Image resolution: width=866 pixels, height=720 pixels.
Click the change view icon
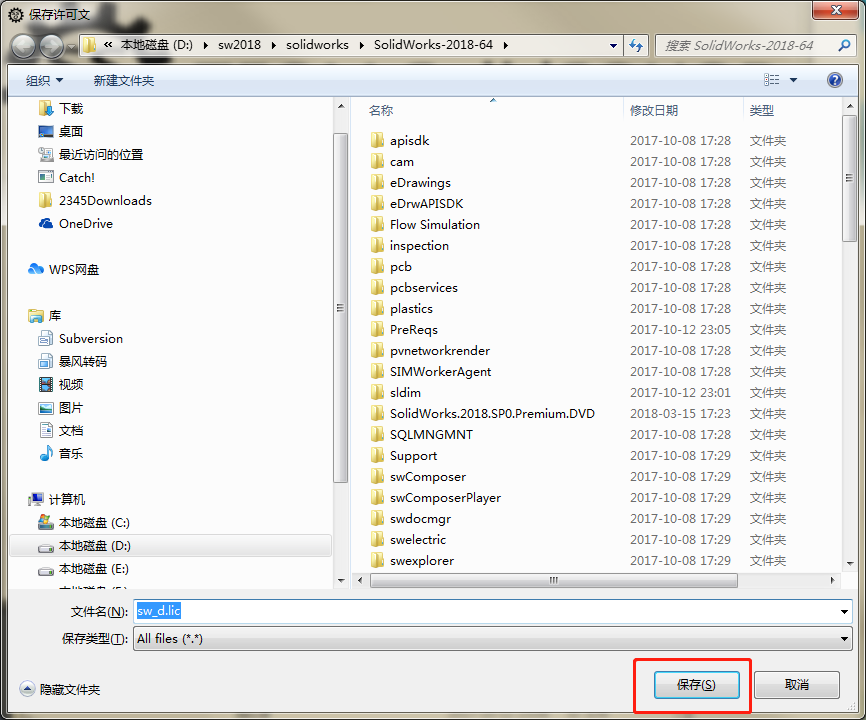(772, 80)
